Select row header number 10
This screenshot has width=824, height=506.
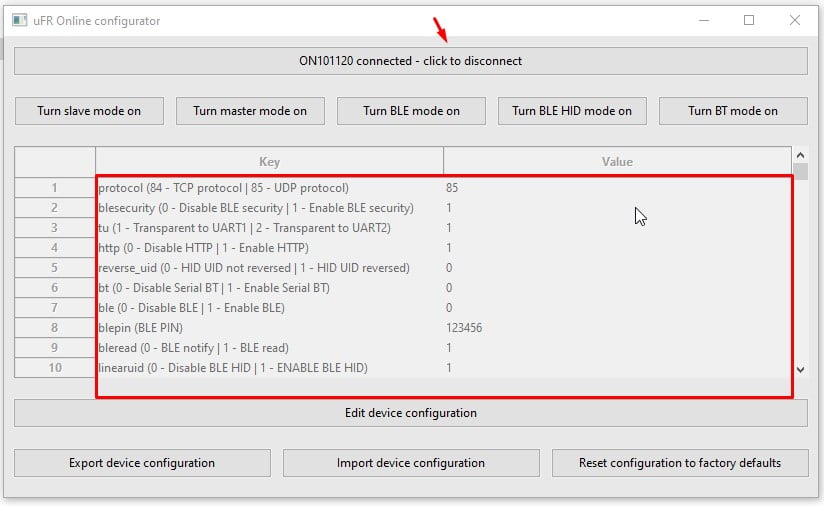(55, 368)
